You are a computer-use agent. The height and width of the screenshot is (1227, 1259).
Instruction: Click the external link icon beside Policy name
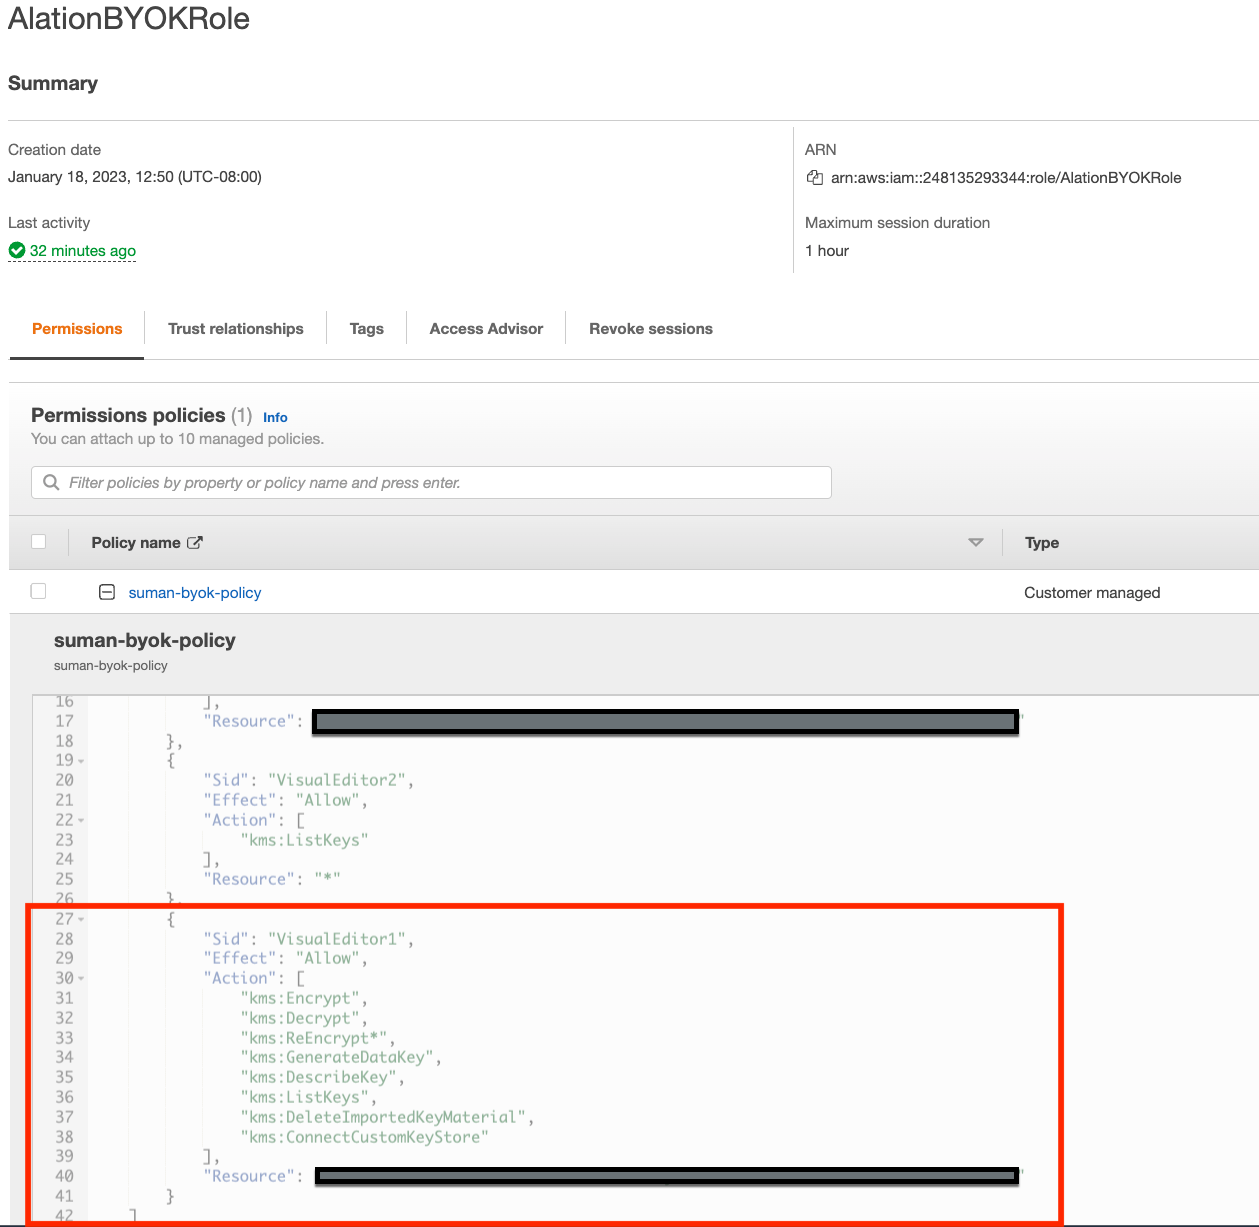pos(195,543)
